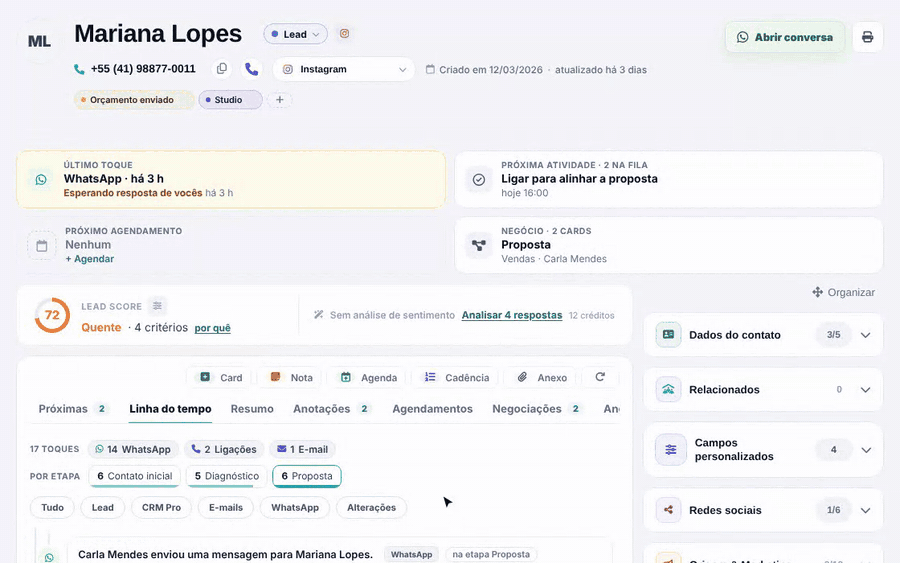Open the Negociações tab

(537, 409)
